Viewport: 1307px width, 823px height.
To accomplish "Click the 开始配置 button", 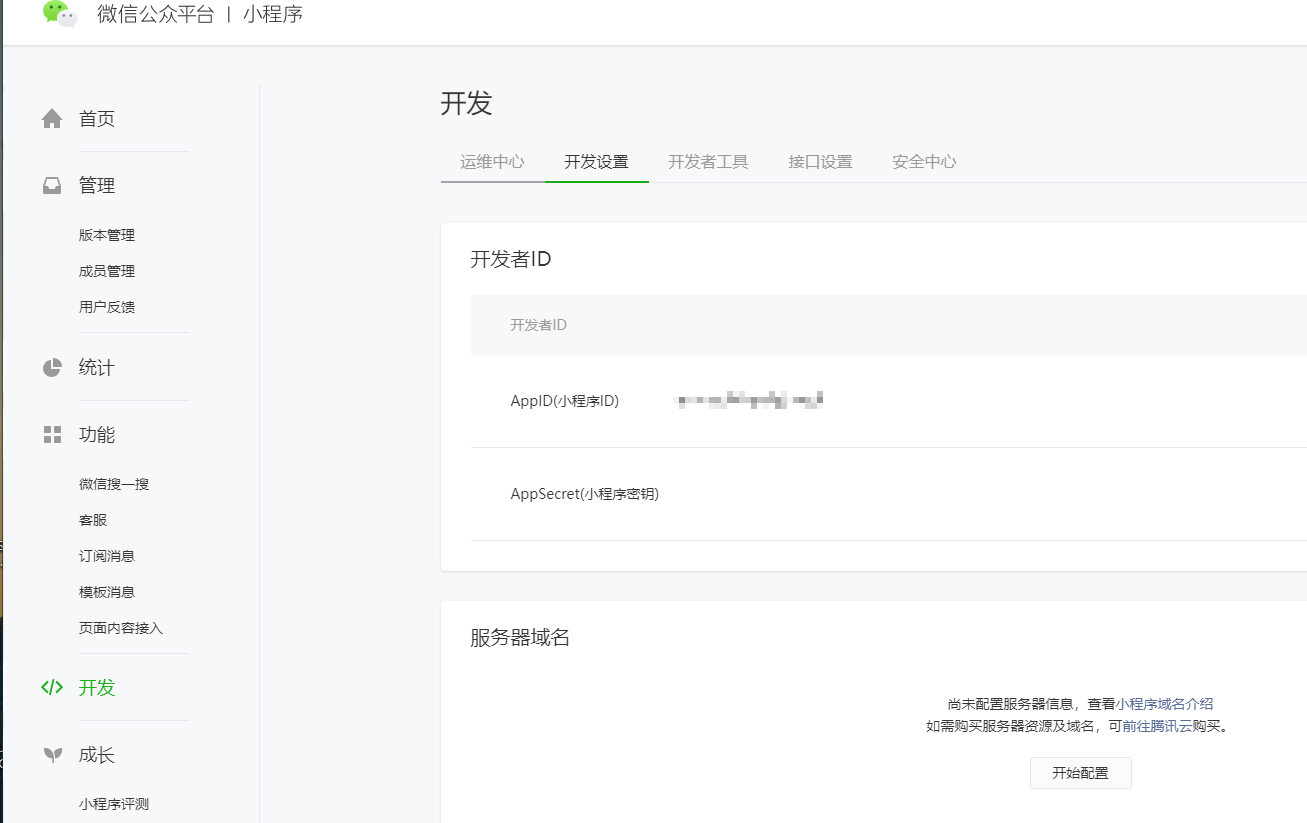I will pos(1081,773).
